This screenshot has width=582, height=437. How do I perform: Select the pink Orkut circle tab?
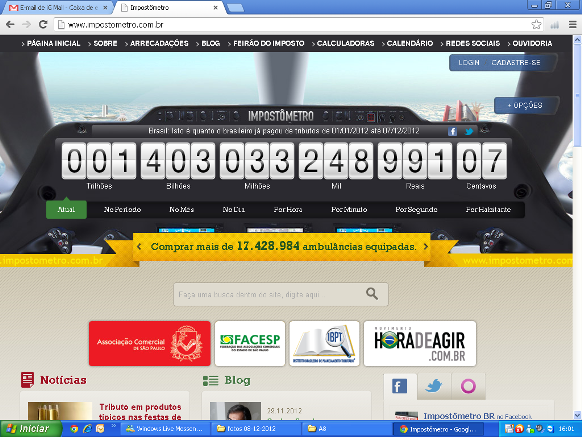(x=468, y=386)
